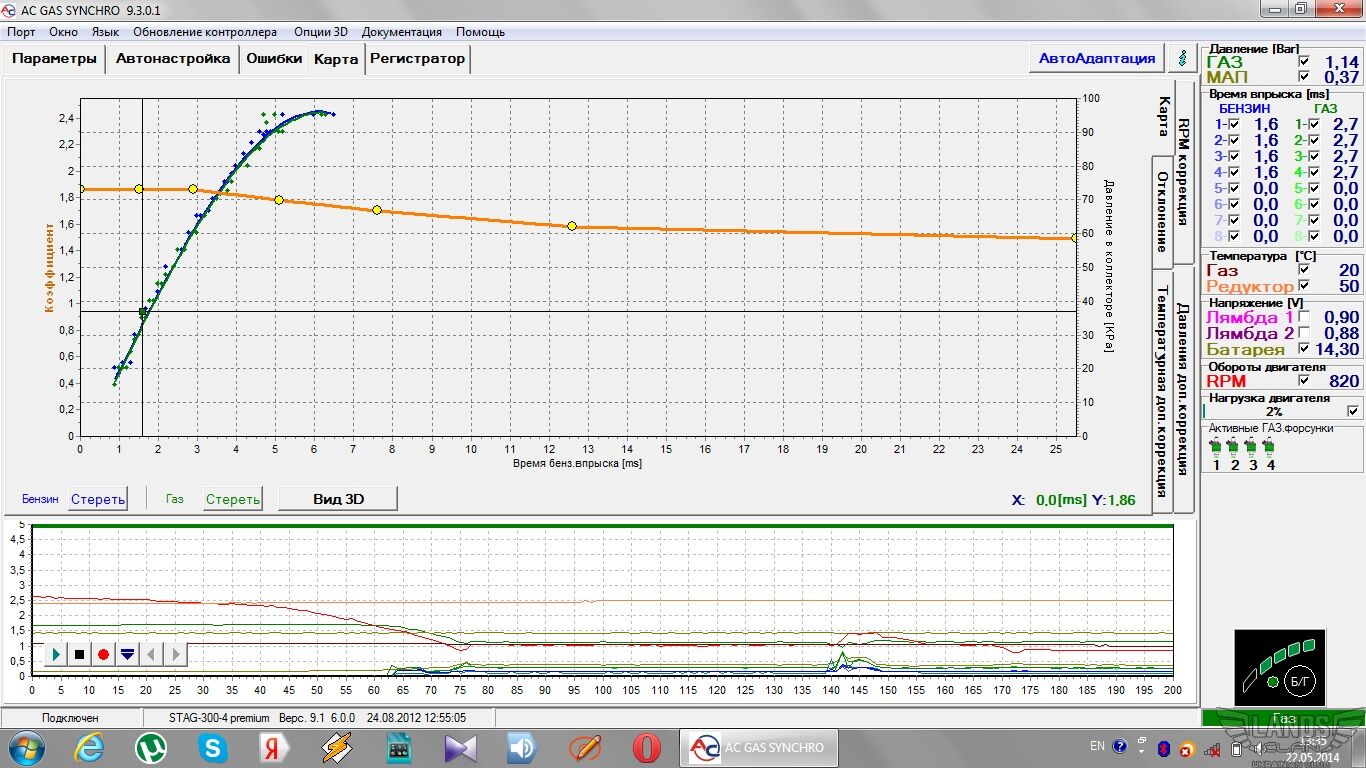Switch to the Автонастройка tab

tap(173, 59)
